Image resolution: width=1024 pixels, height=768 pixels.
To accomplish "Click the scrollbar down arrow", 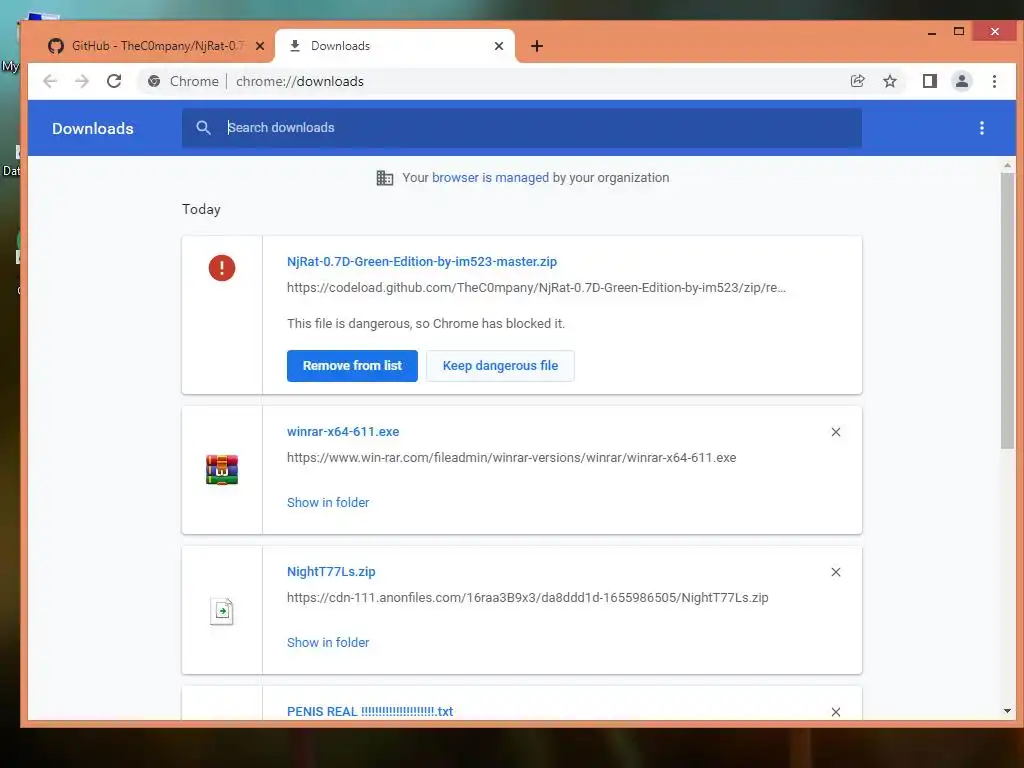I will point(1007,711).
